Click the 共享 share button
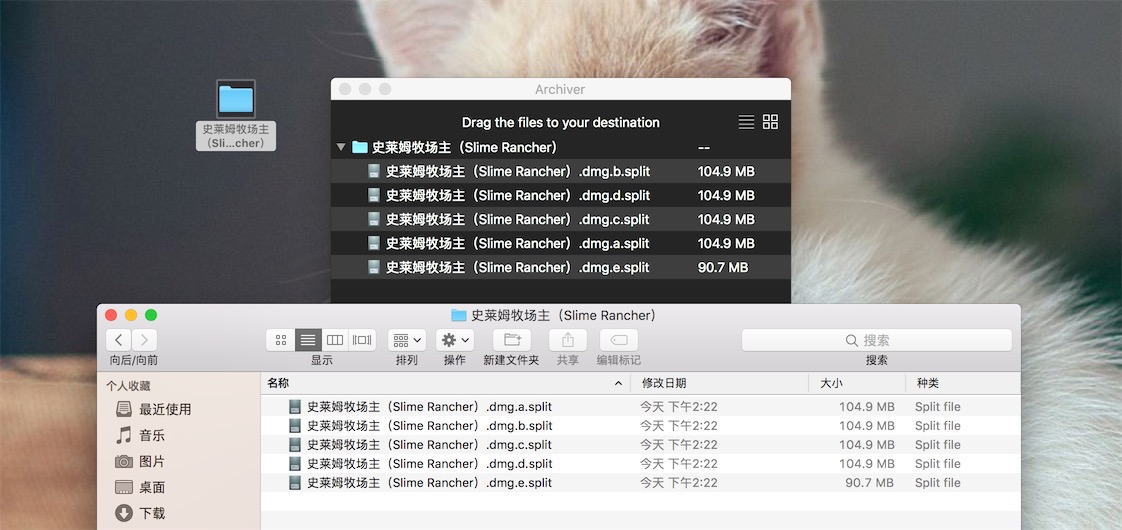Image resolution: width=1122 pixels, height=530 pixels. tap(567, 340)
